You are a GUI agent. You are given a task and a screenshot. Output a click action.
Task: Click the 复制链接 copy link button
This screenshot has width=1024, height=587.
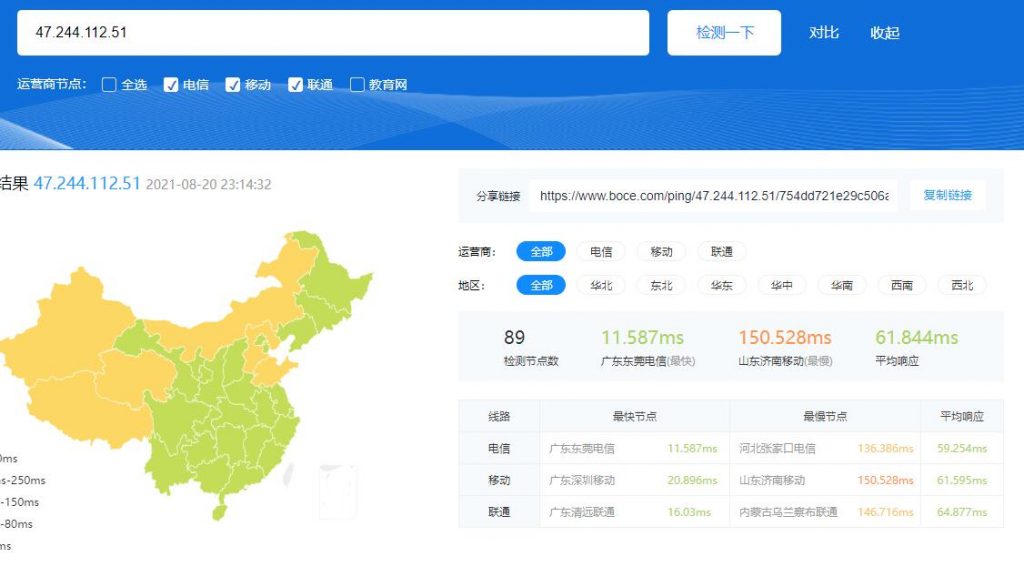(947, 195)
